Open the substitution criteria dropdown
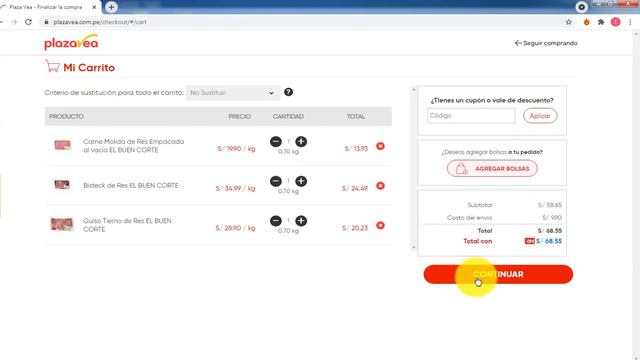 click(x=233, y=93)
